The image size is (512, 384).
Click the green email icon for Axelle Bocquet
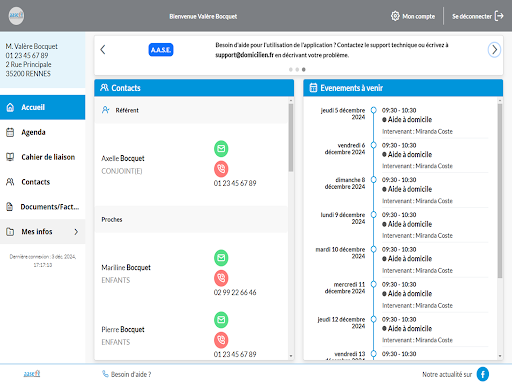coord(221,149)
